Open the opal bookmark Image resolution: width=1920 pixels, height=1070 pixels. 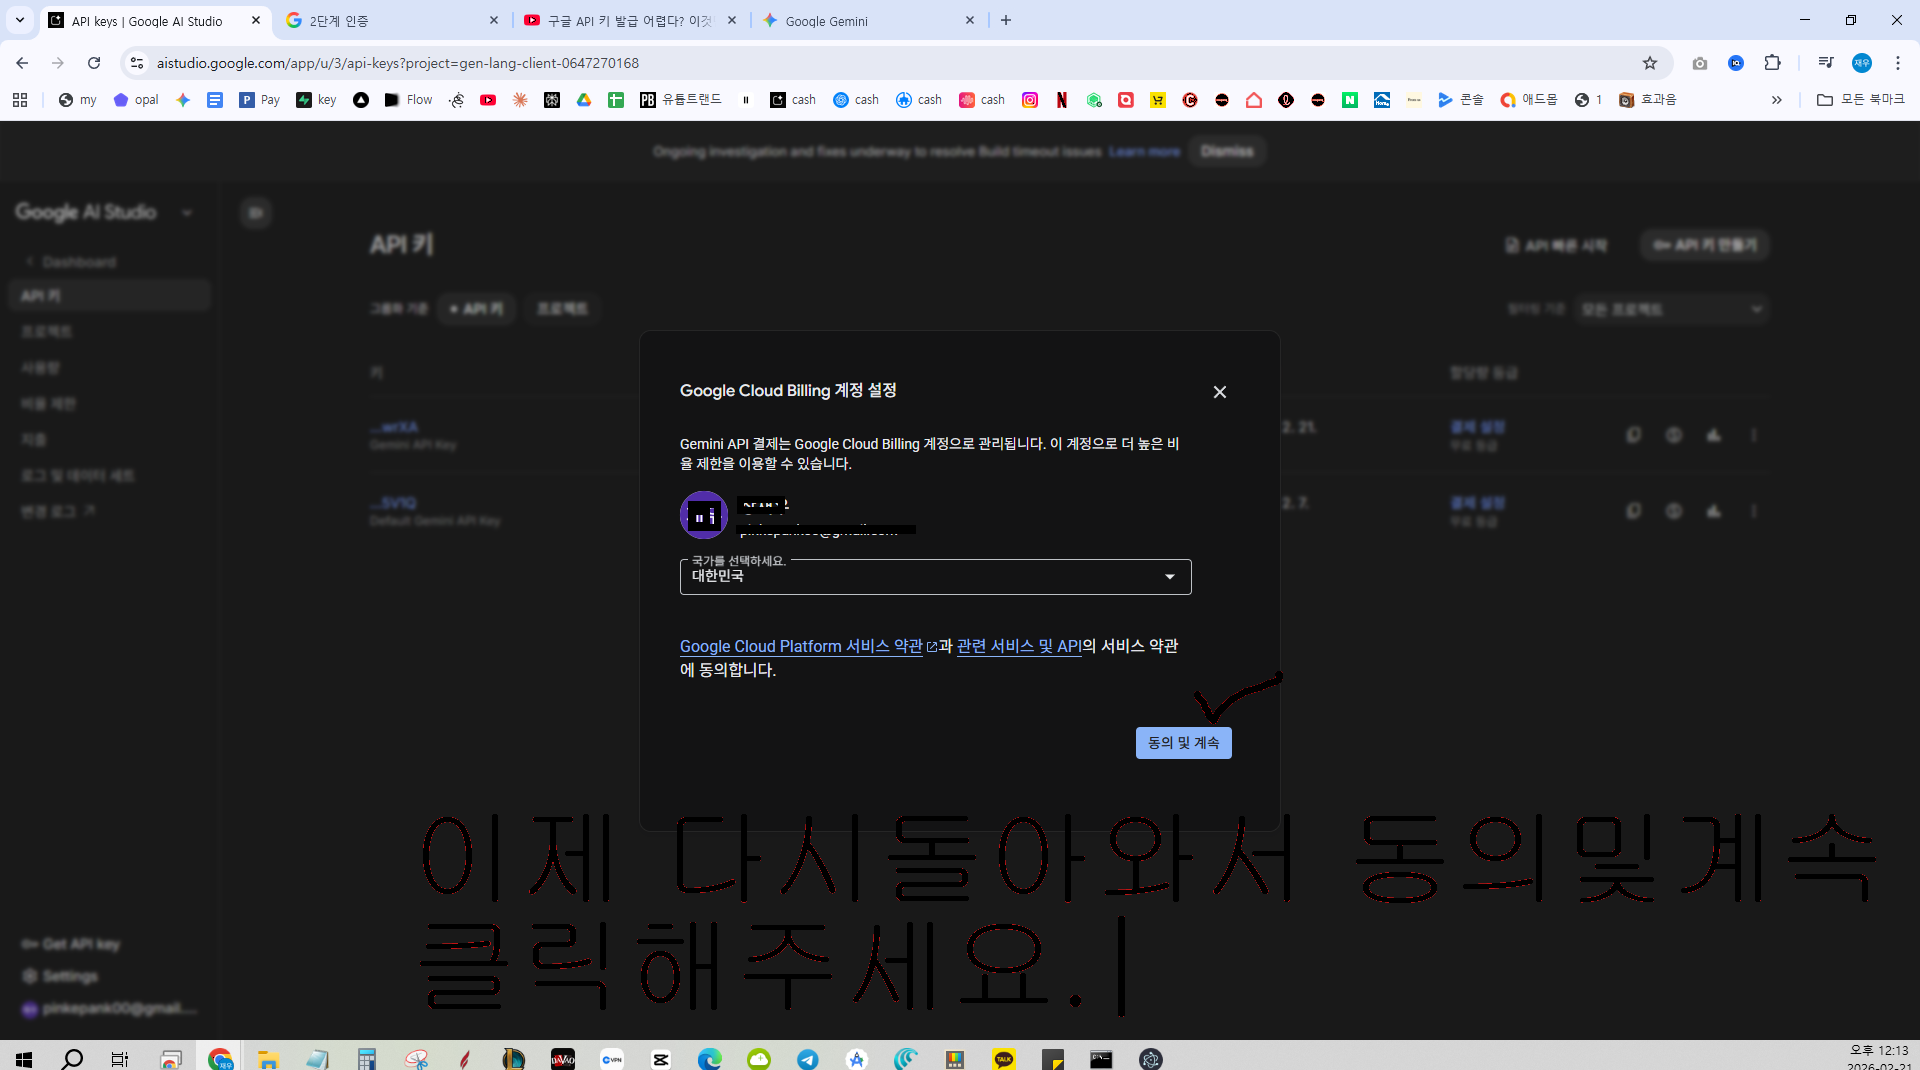136,100
